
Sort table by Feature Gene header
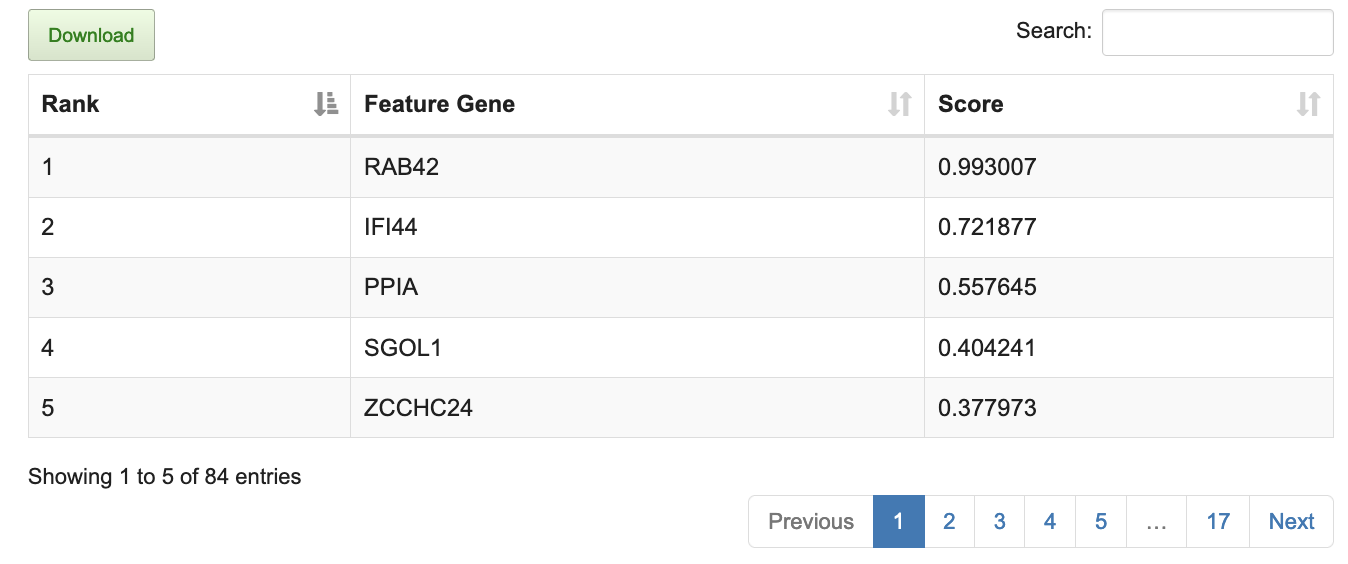(440, 104)
